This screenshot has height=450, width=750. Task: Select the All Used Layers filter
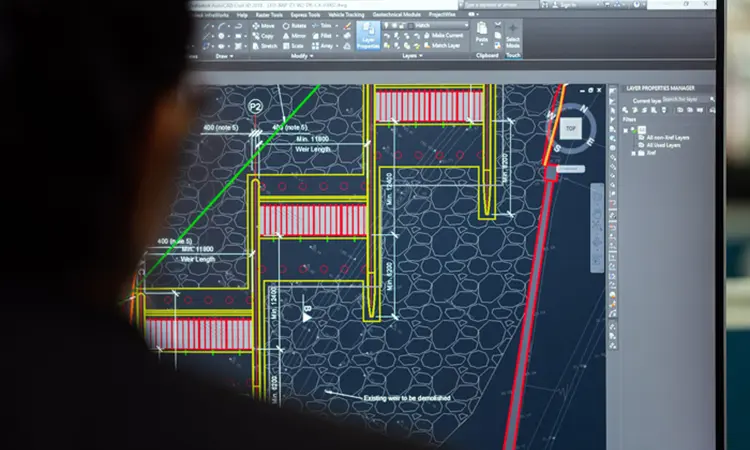tap(664, 145)
